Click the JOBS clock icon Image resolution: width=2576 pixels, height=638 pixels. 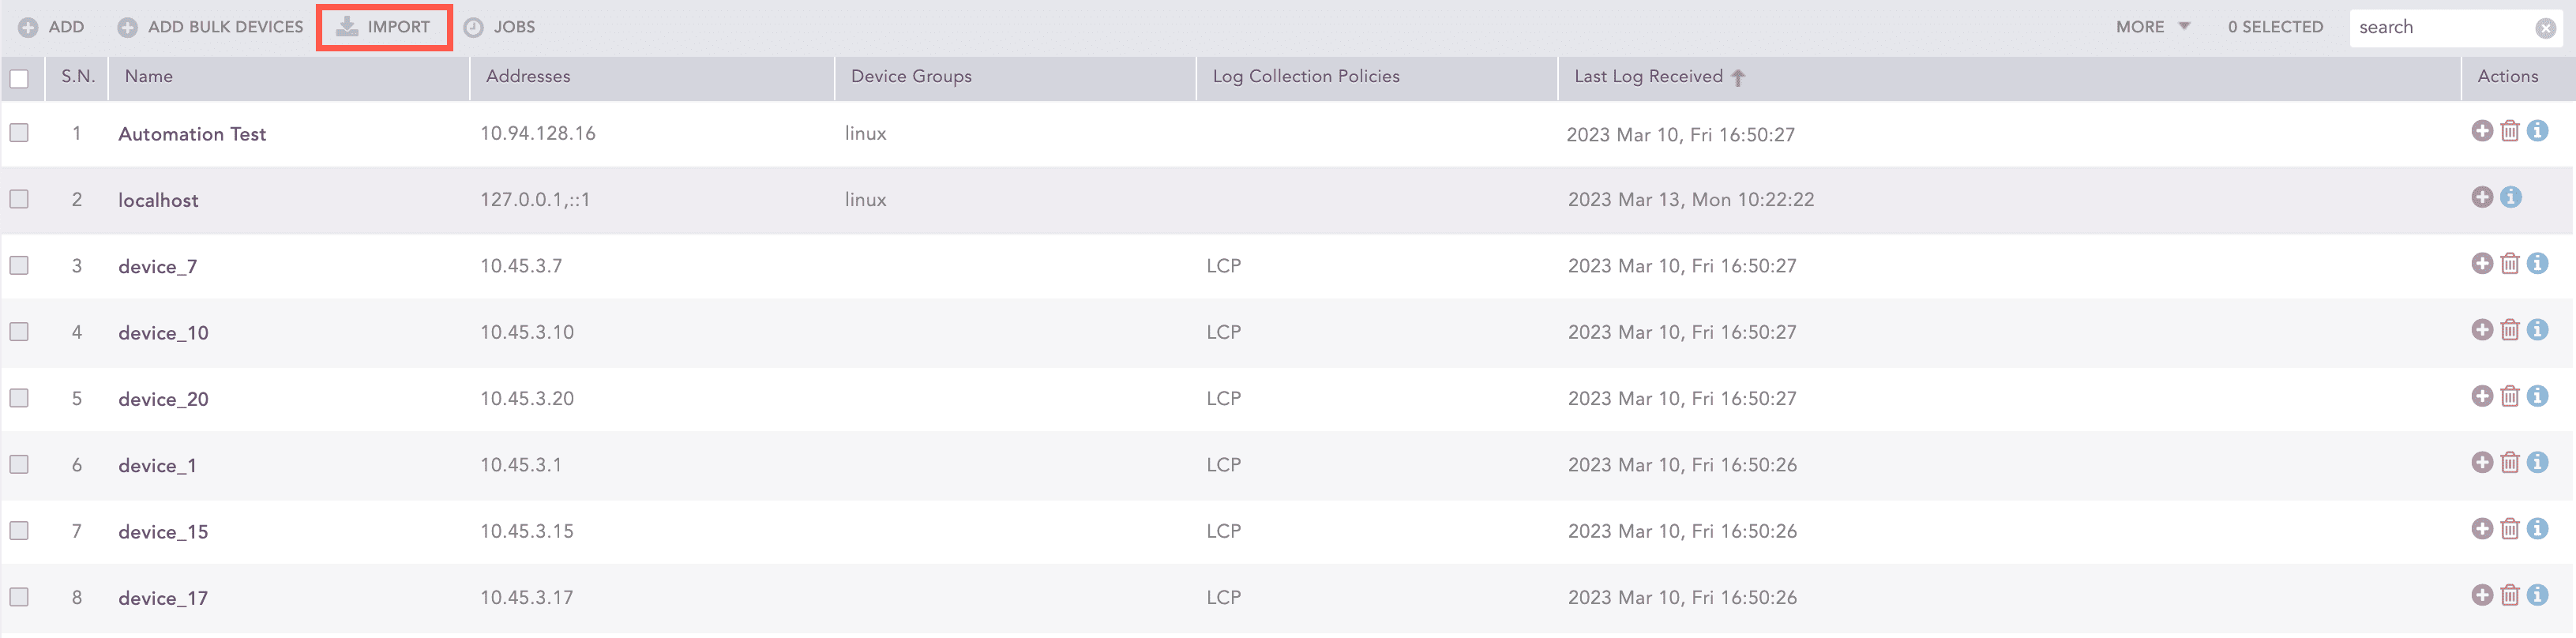tap(474, 27)
